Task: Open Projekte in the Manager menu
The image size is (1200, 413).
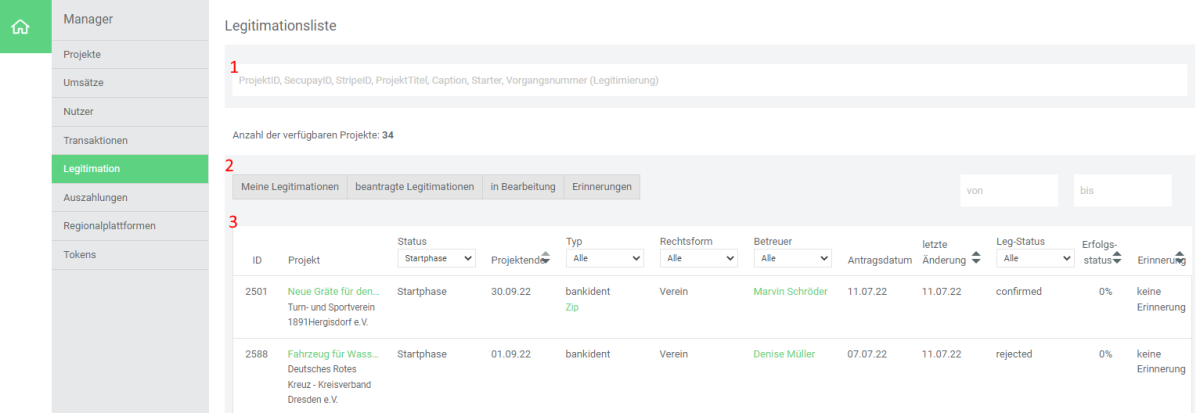Action: click(x=82, y=54)
